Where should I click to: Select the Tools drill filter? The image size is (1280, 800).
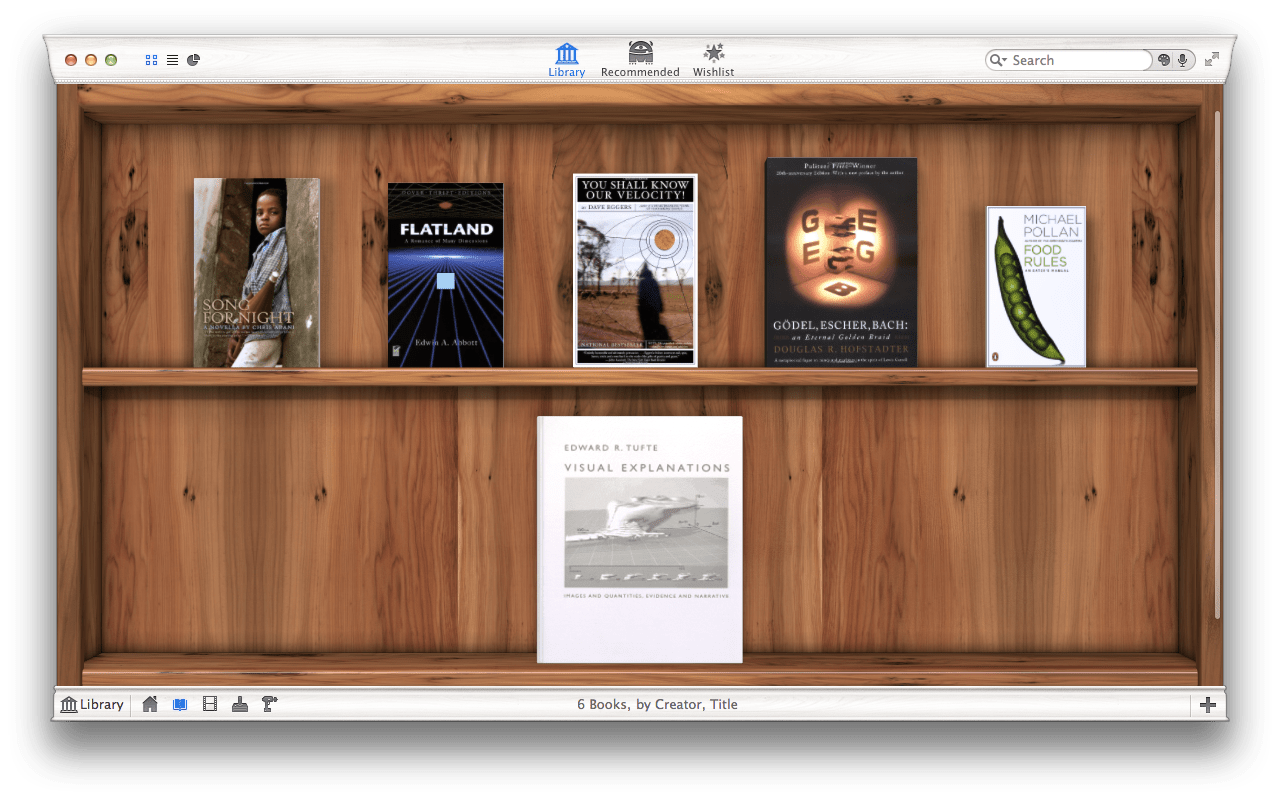coord(268,704)
